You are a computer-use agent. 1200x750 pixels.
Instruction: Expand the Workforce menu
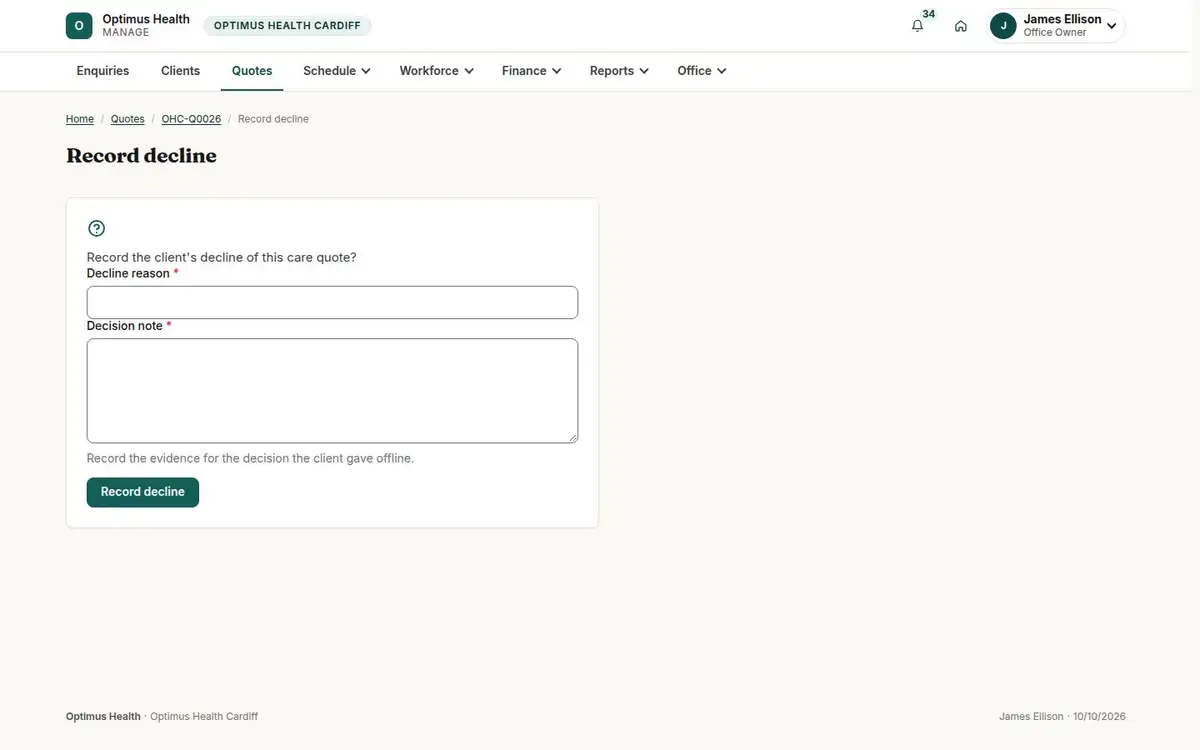[436, 71]
